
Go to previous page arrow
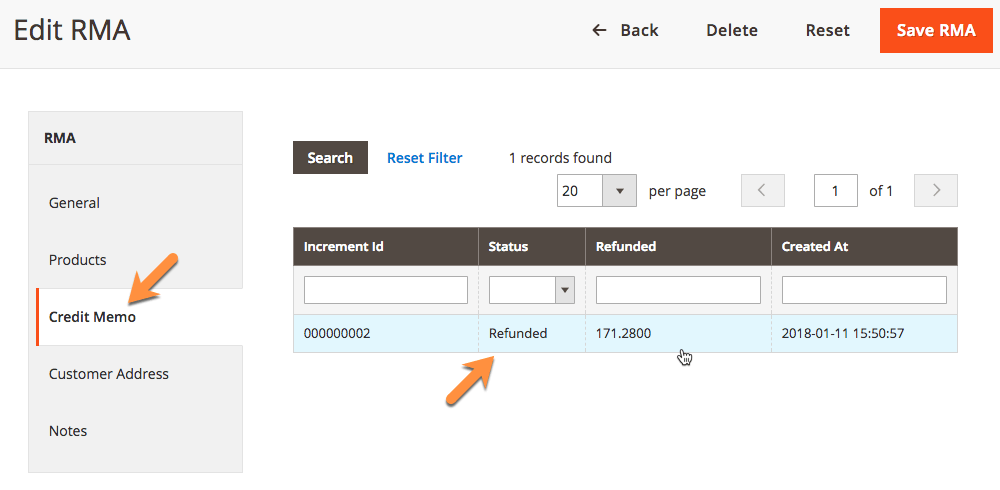tap(762, 190)
